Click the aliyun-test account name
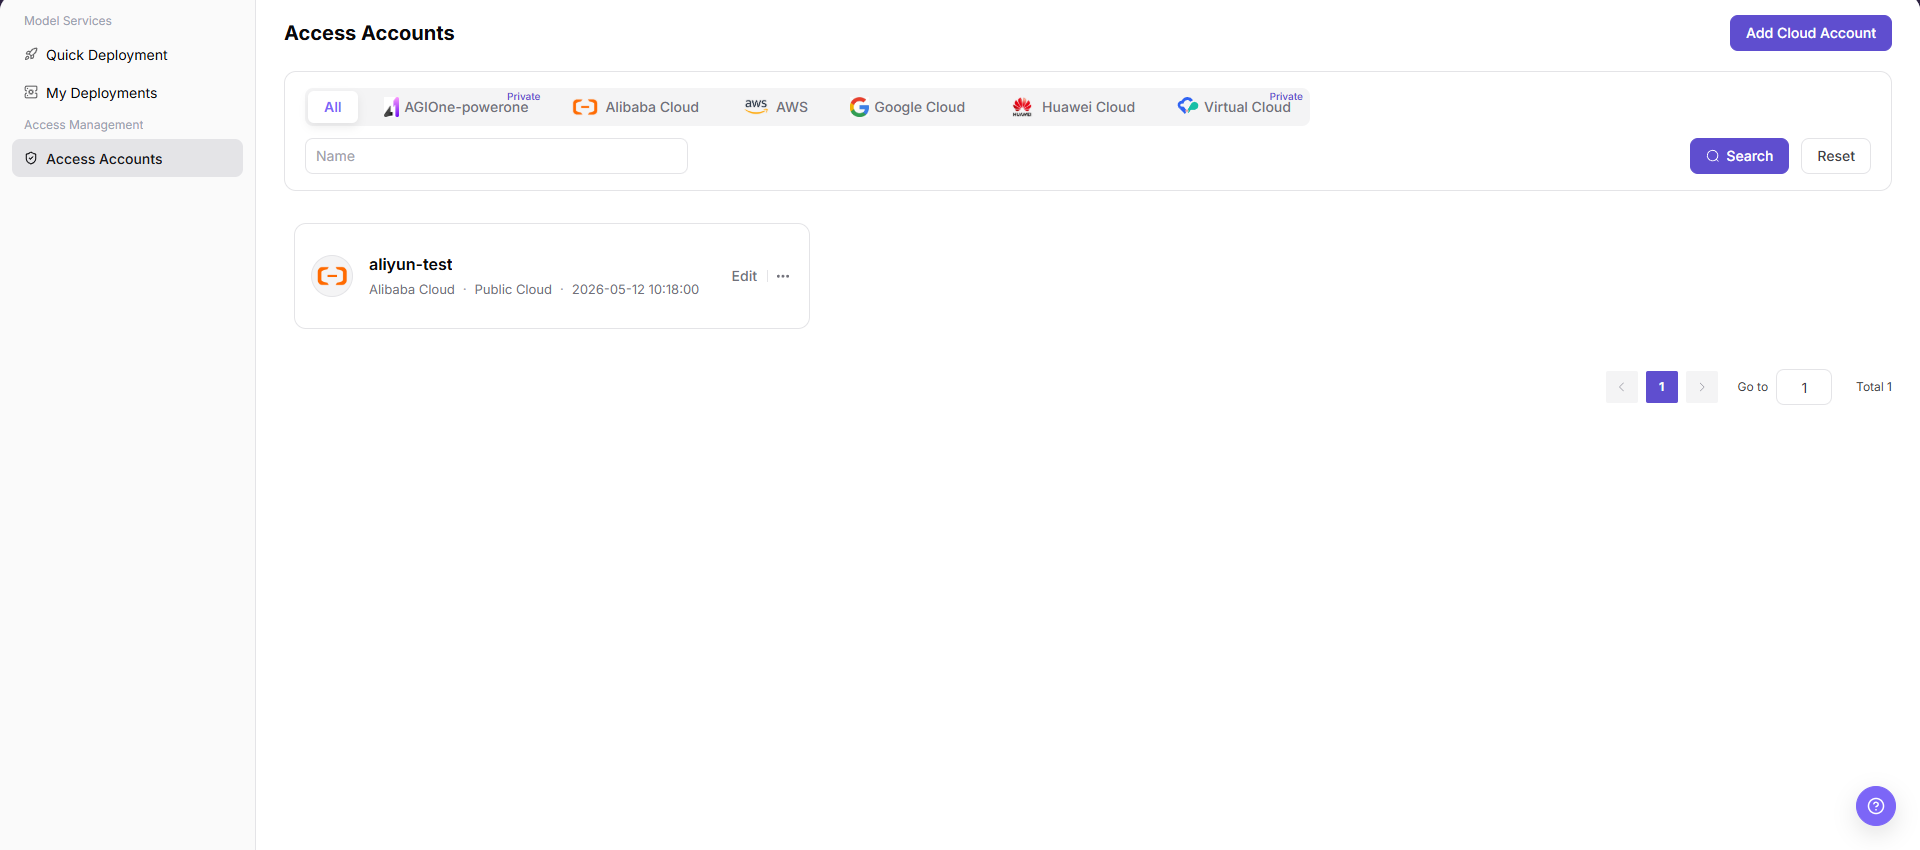Image resolution: width=1920 pixels, height=850 pixels. (410, 264)
